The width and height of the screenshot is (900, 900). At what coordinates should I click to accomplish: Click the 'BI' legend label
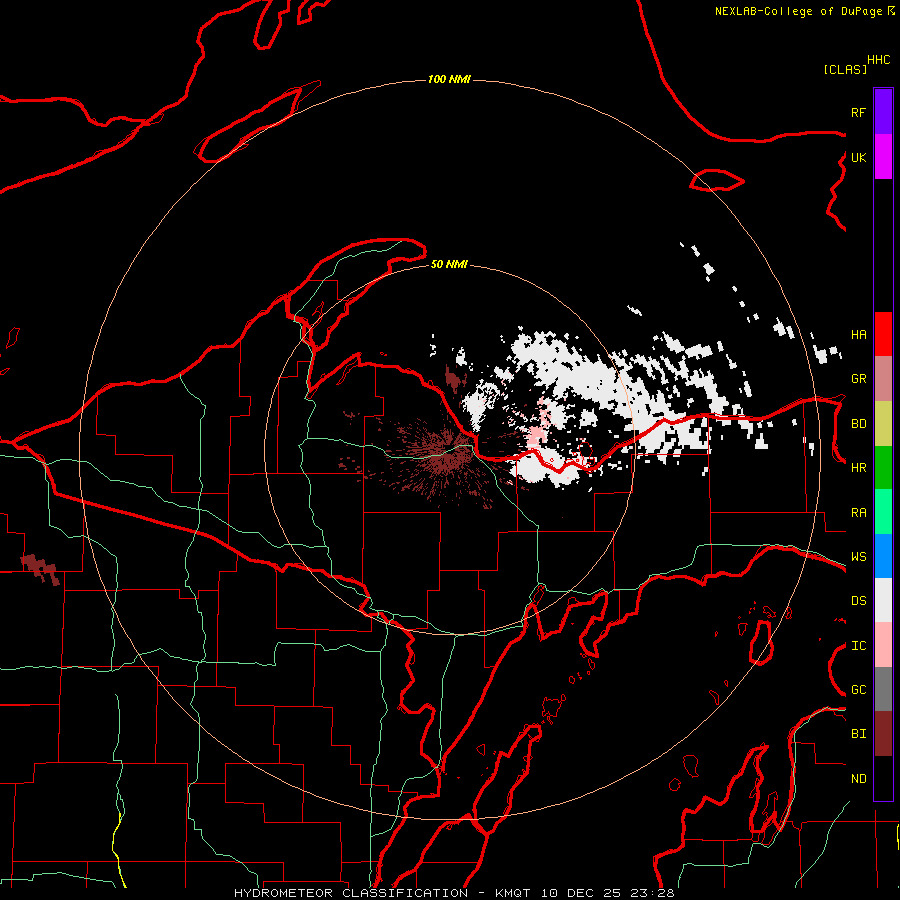[x=858, y=734]
